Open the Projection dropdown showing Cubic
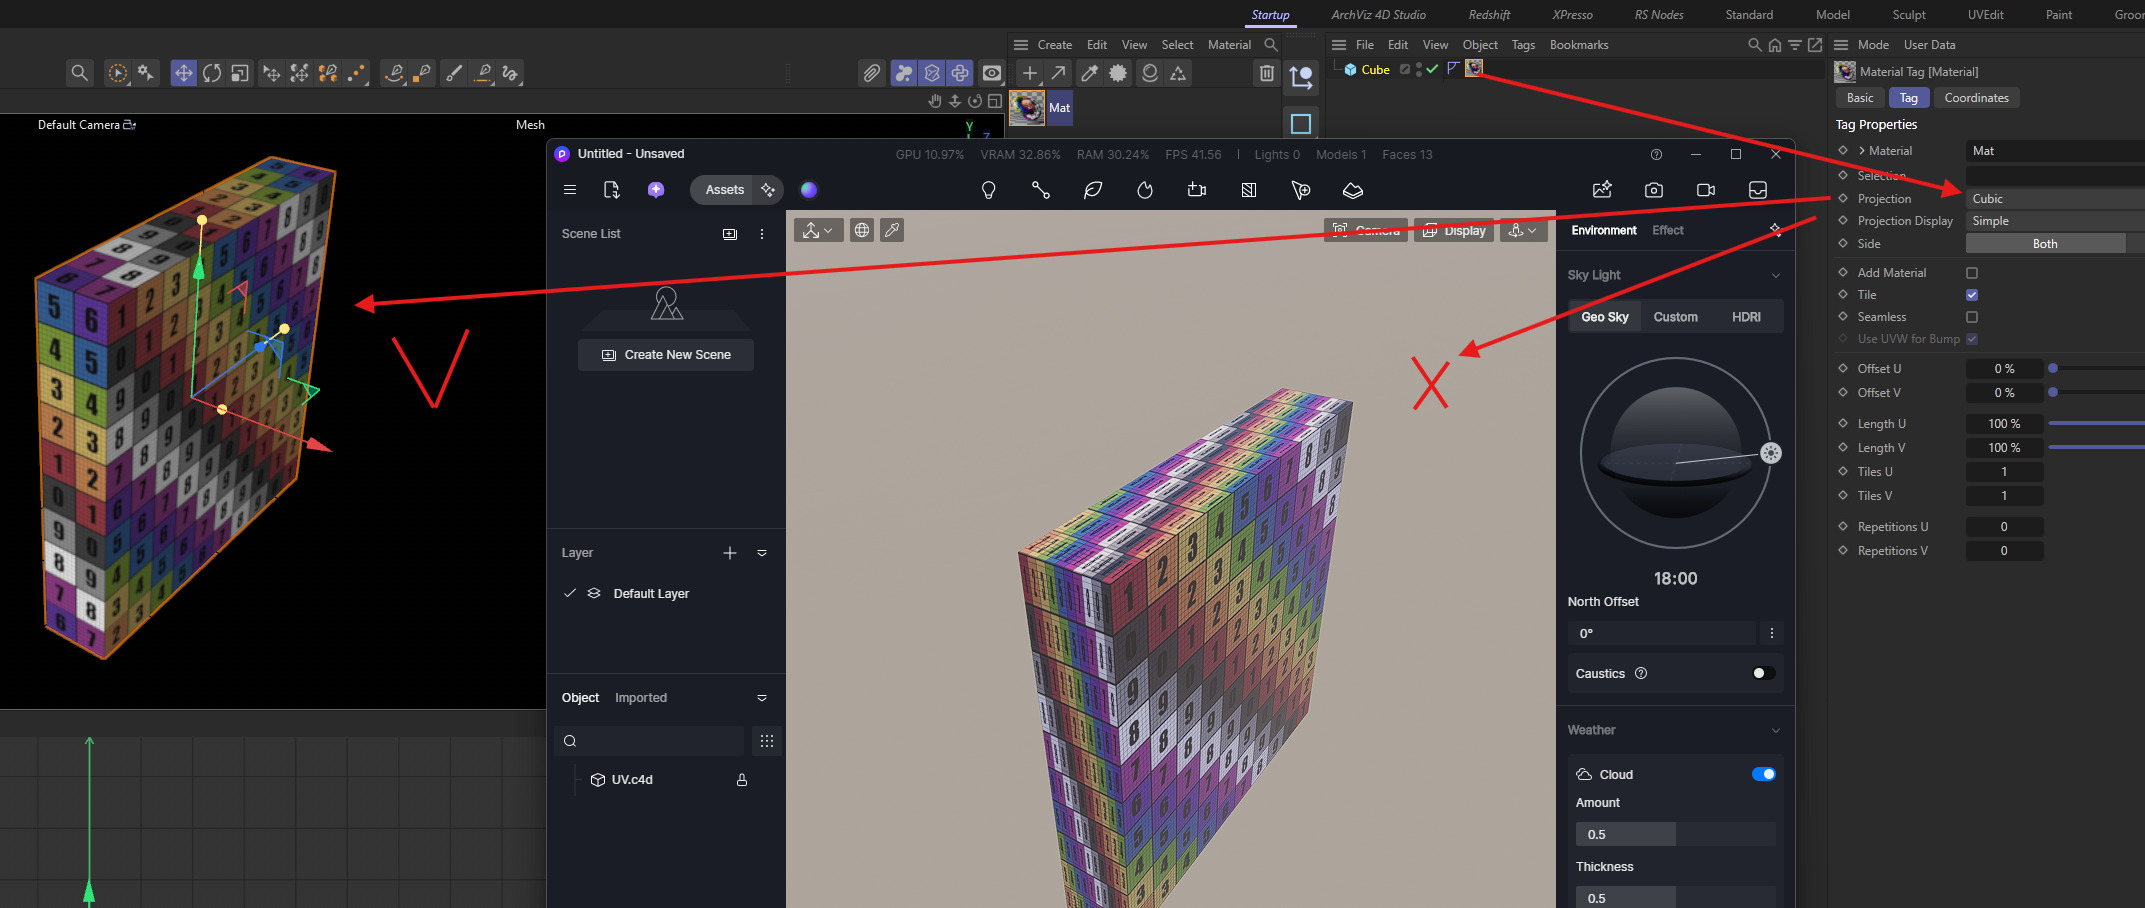This screenshot has height=908, width=2145. (2050, 199)
